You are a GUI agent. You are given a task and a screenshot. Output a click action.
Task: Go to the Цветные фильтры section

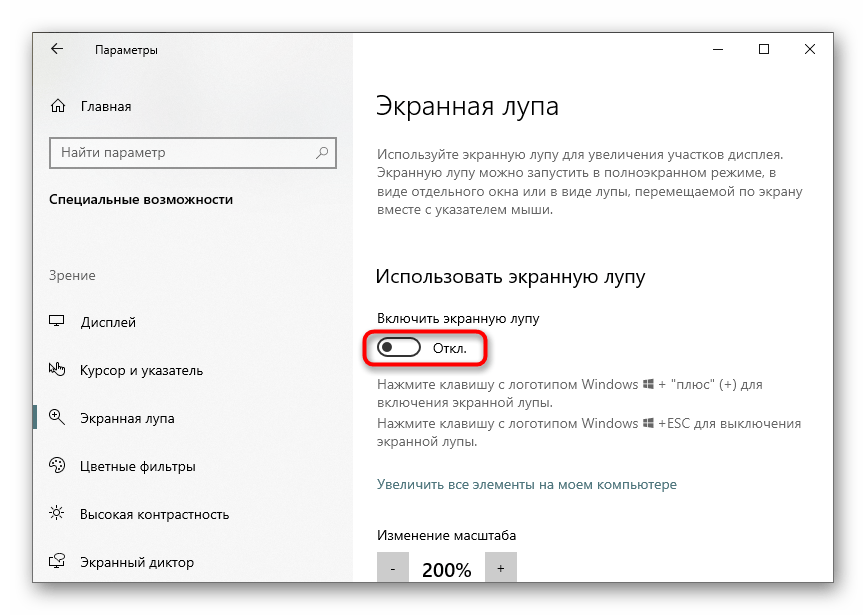click(138, 466)
